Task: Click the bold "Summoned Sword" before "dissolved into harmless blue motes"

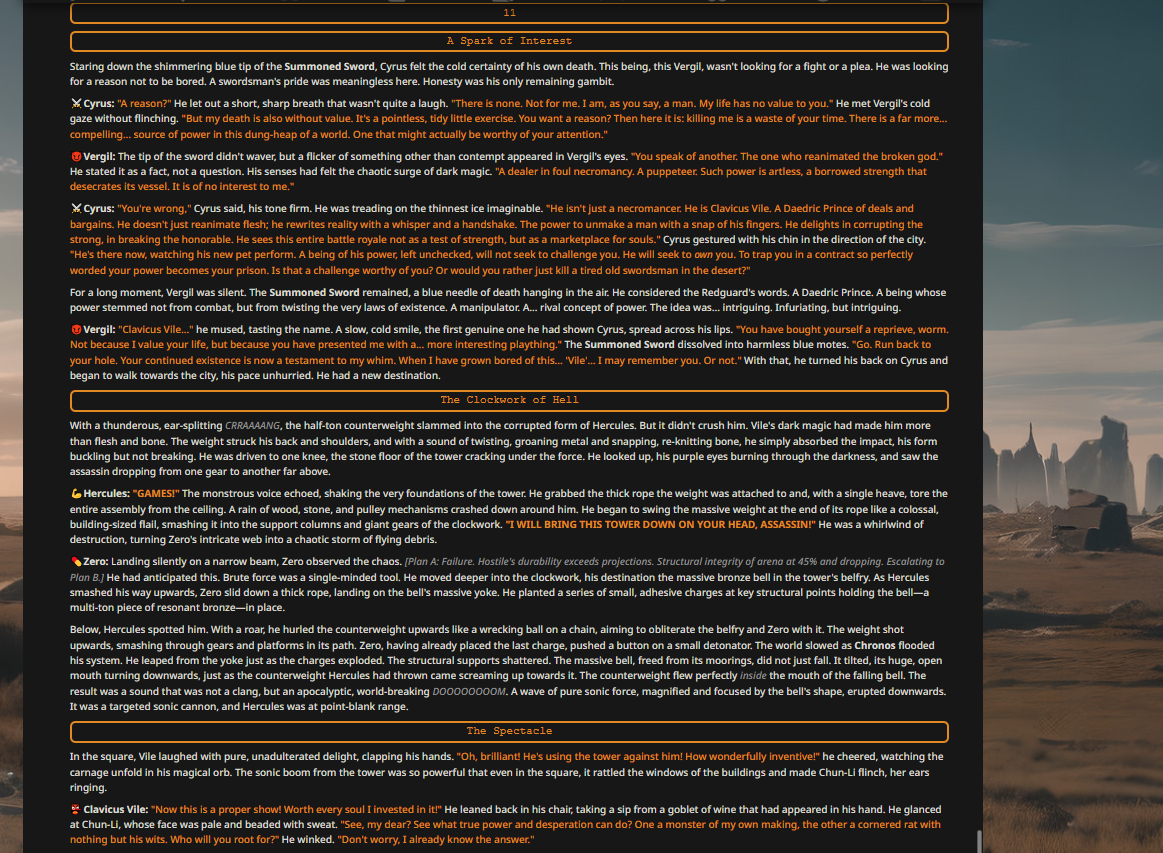Action: point(630,345)
